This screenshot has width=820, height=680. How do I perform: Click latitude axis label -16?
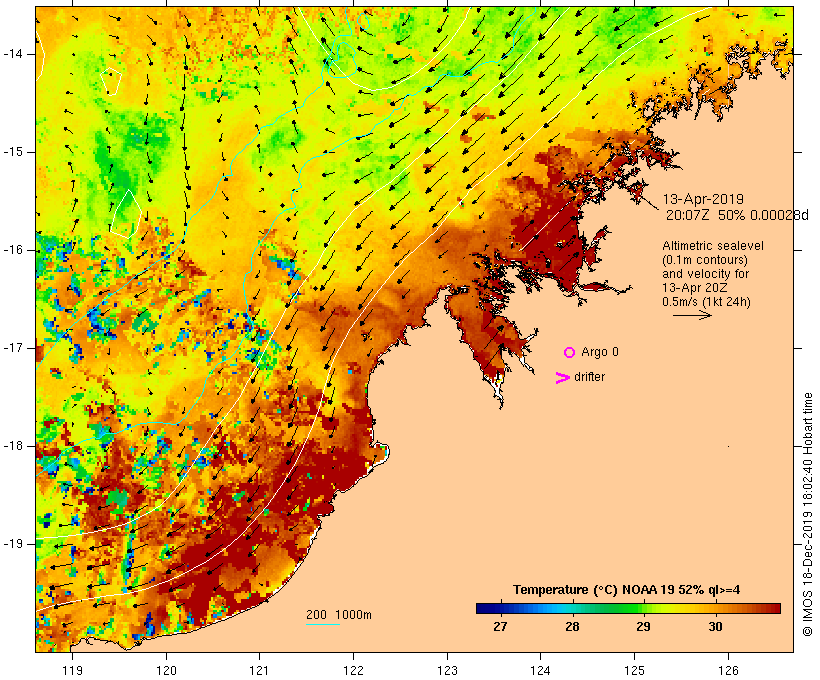12,250
